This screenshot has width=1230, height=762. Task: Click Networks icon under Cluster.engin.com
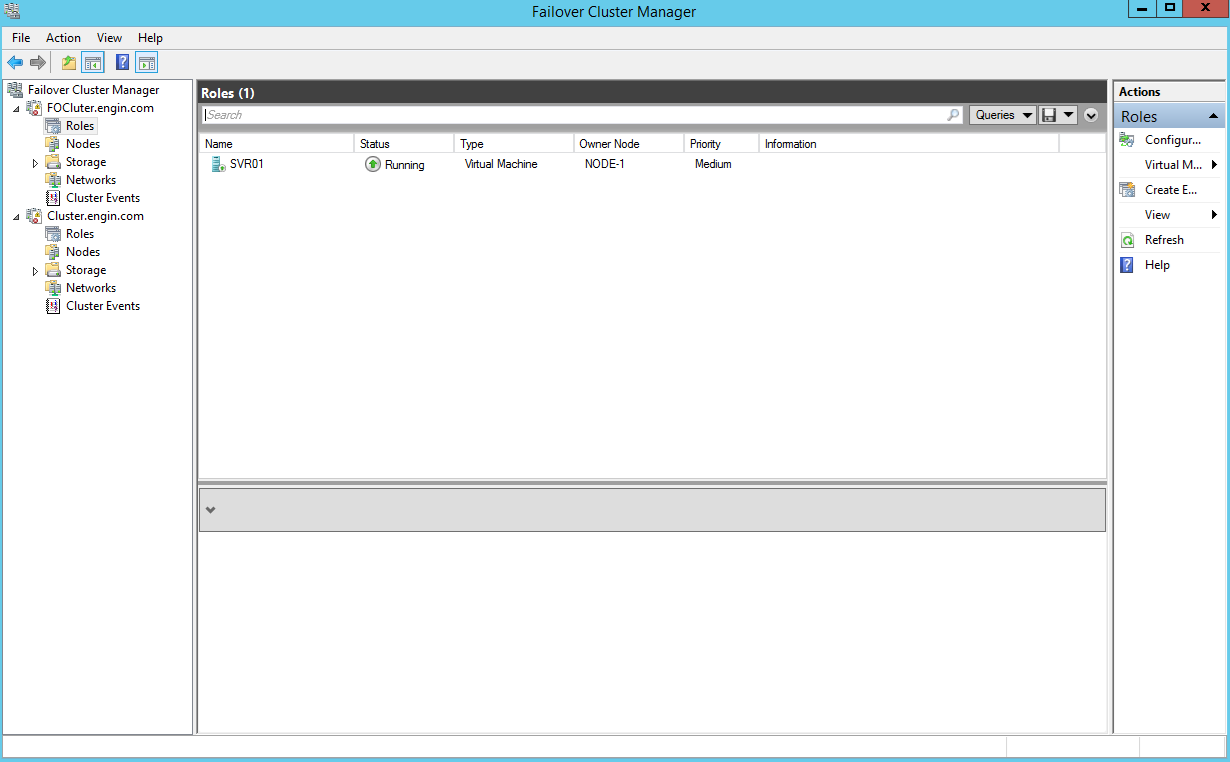click(x=53, y=288)
